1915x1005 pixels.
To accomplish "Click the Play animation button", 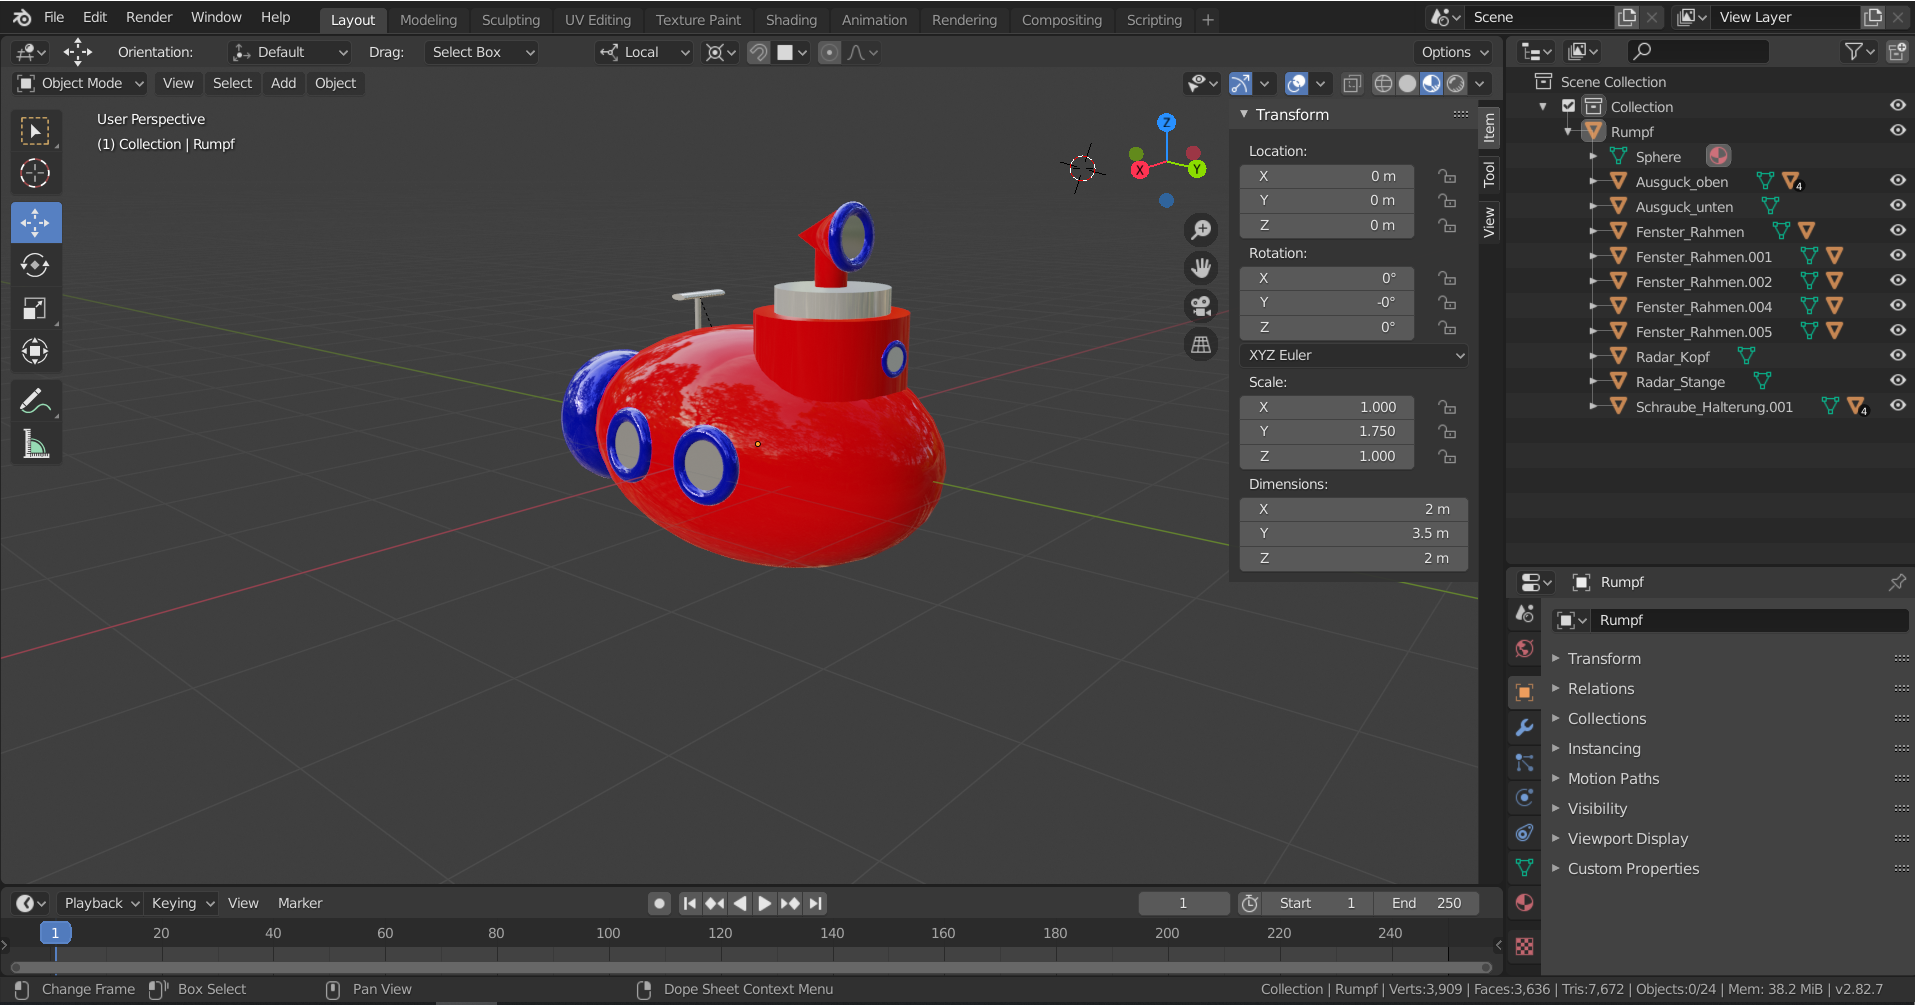I will pyautogui.click(x=765, y=903).
